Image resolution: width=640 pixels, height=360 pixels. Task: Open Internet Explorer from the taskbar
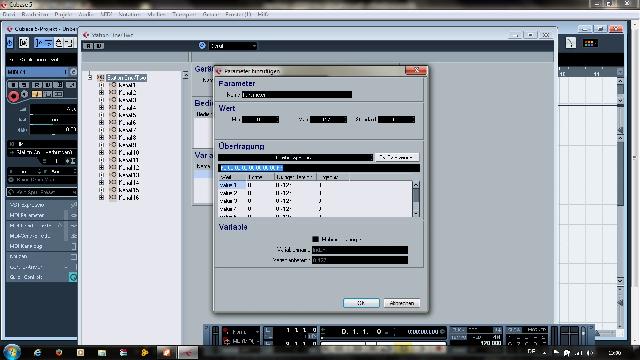(x=38, y=352)
